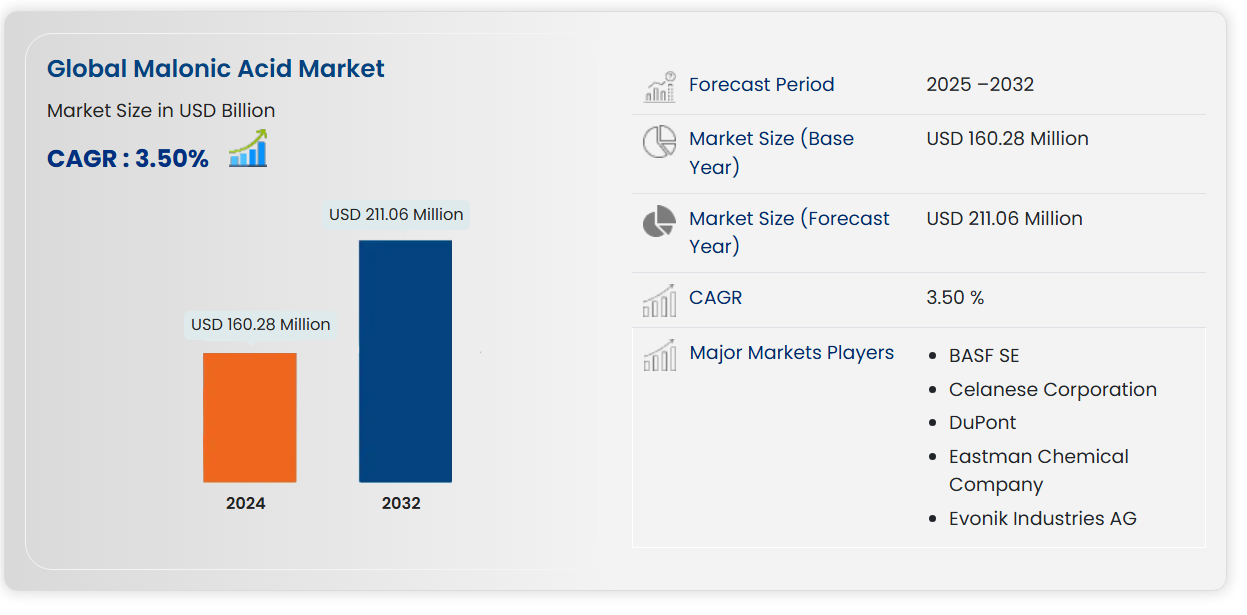Click the BASF SE list entry
Viewport: 1247px width, 615px height.
[984, 356]
